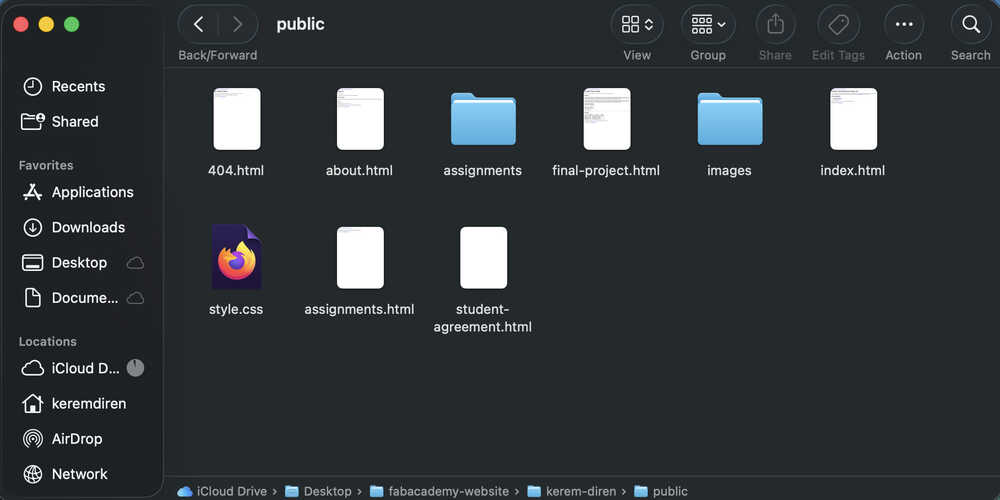Go forward with the Forward arrow

coord(238,24)
